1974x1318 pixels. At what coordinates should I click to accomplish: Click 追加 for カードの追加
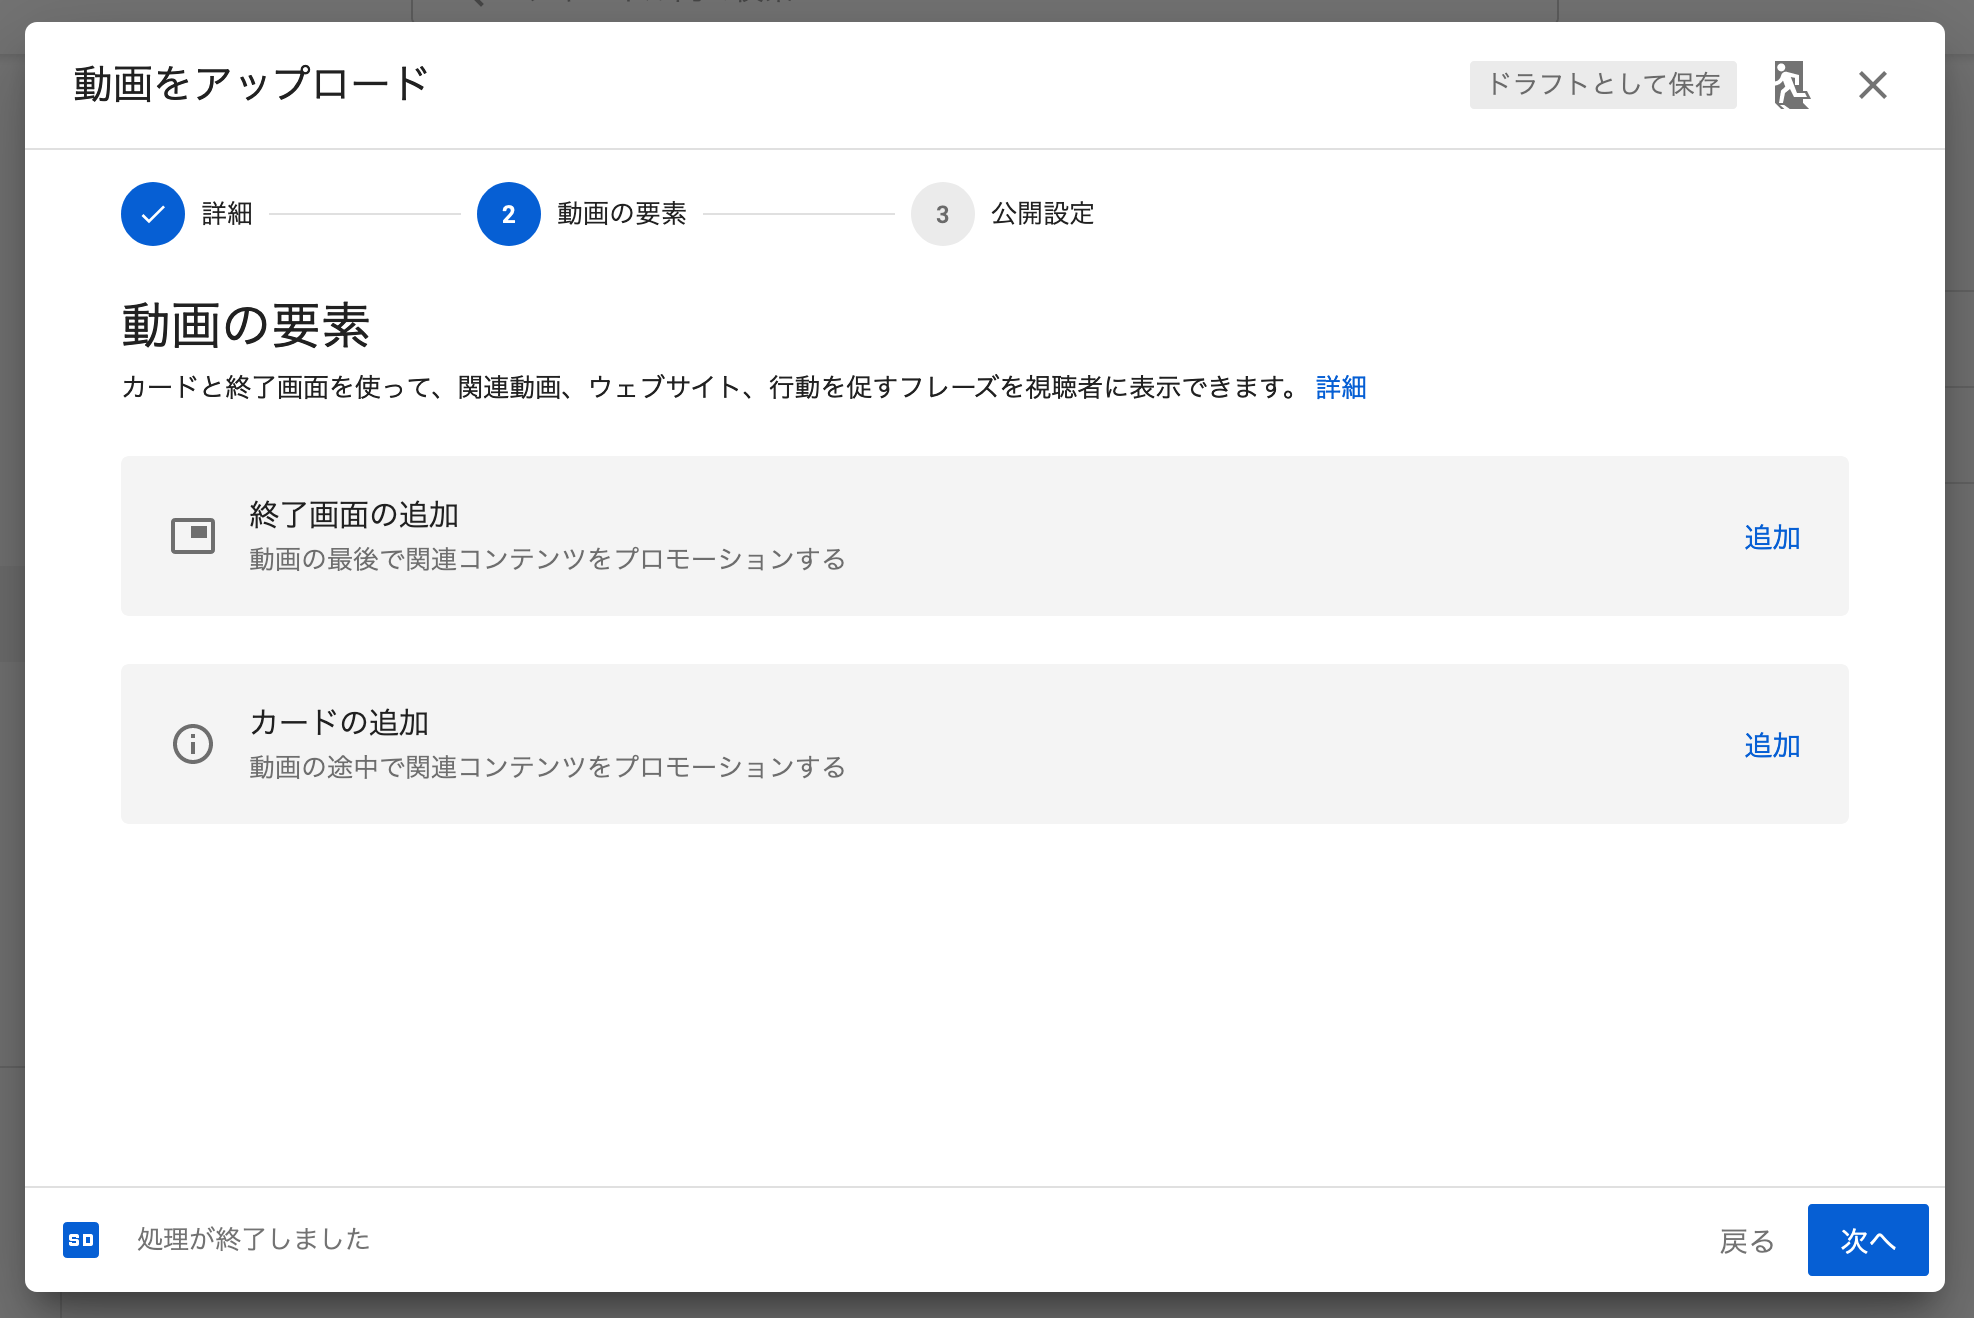click(x=1771, y=746)
